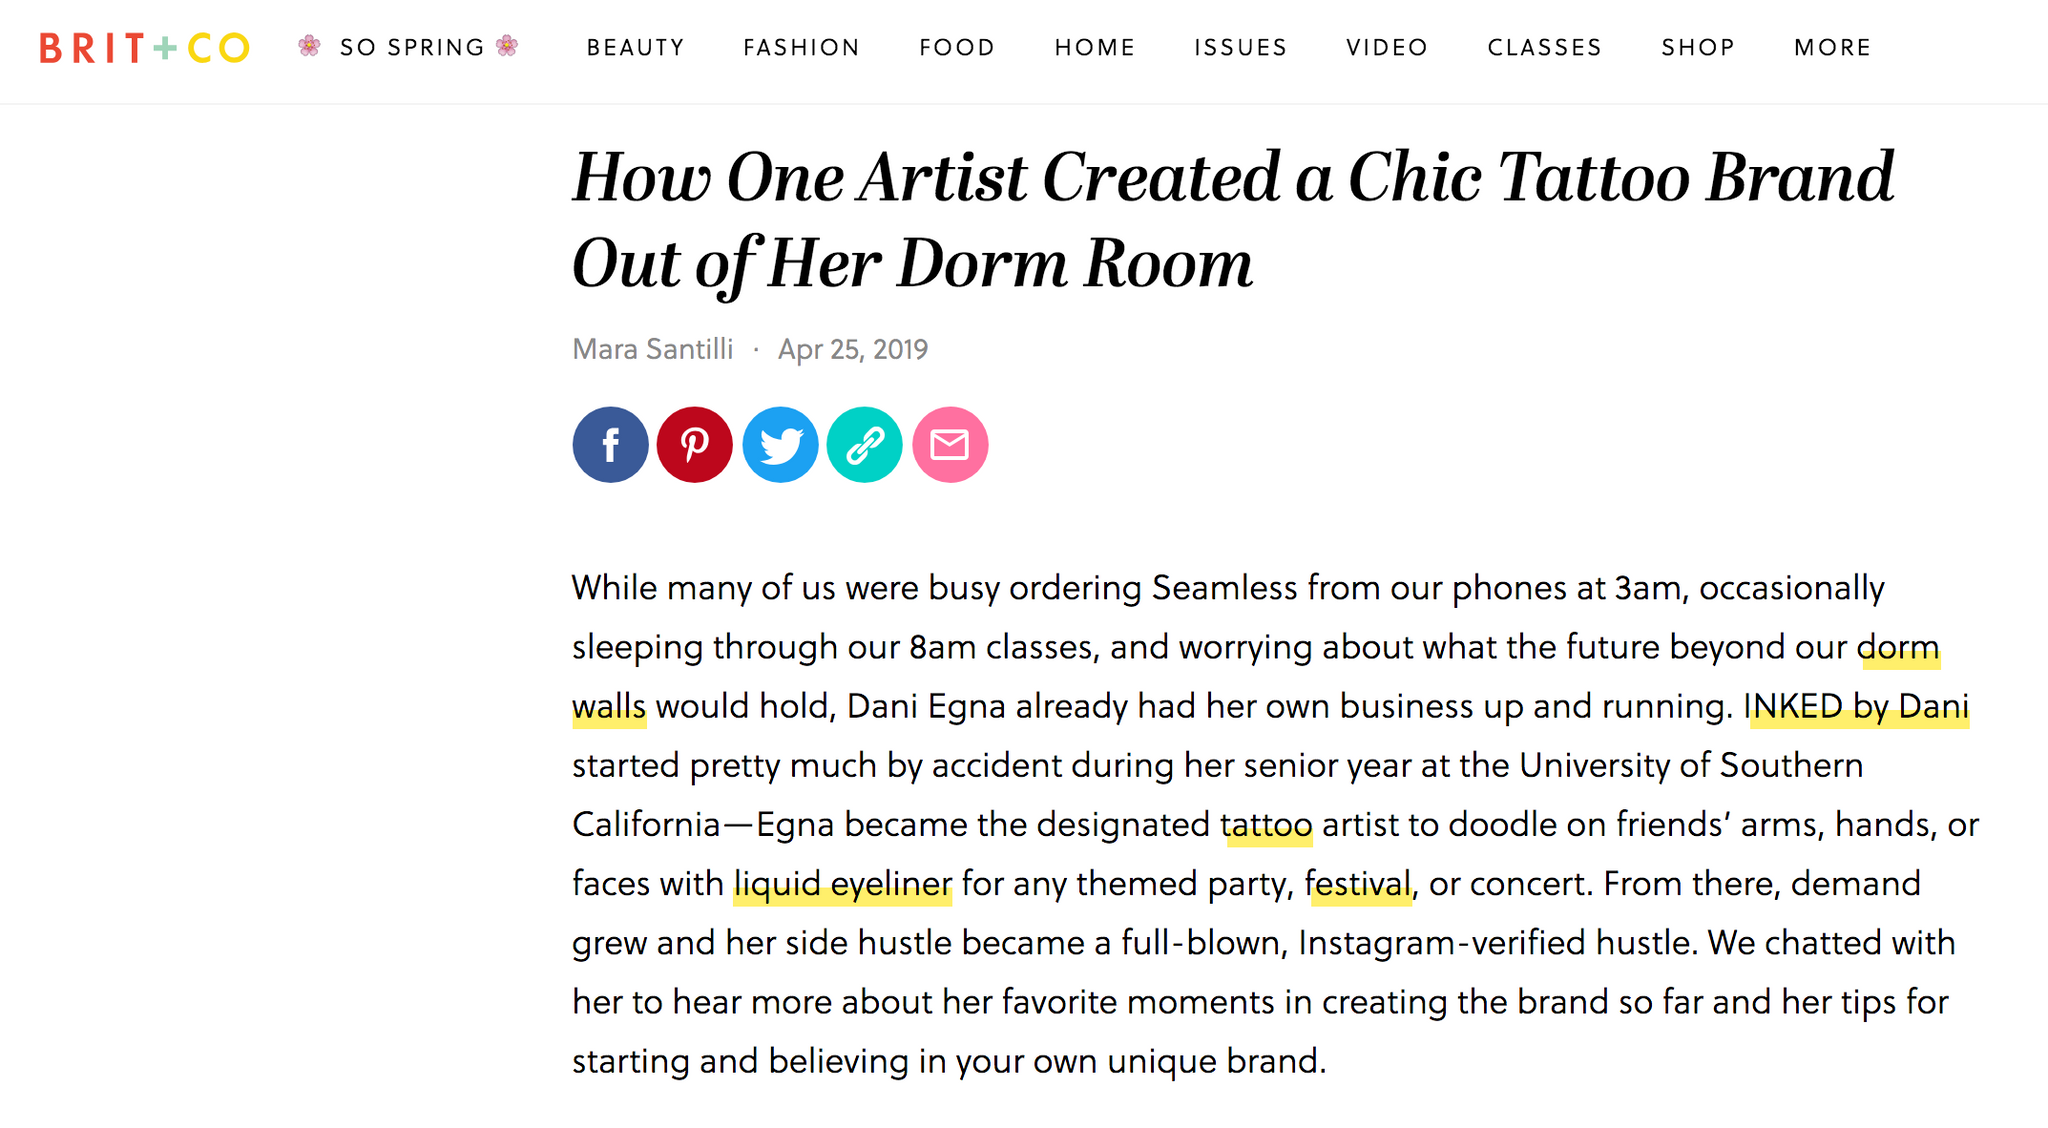Open the Shop menu item
Screen dimensions: 2048x1128
(x=1698, y=48)
